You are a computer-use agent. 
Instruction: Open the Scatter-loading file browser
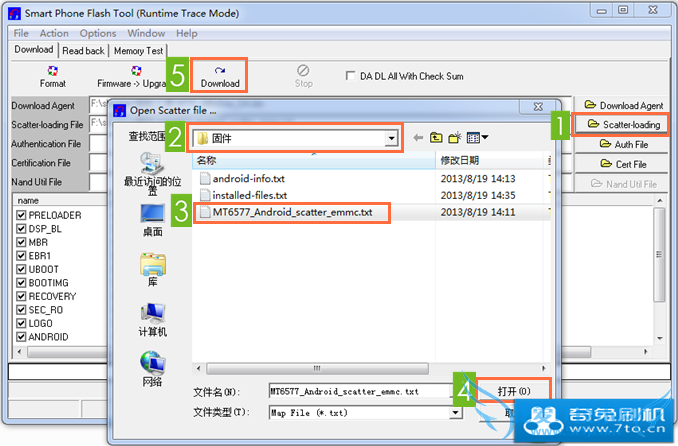[621, 125]
